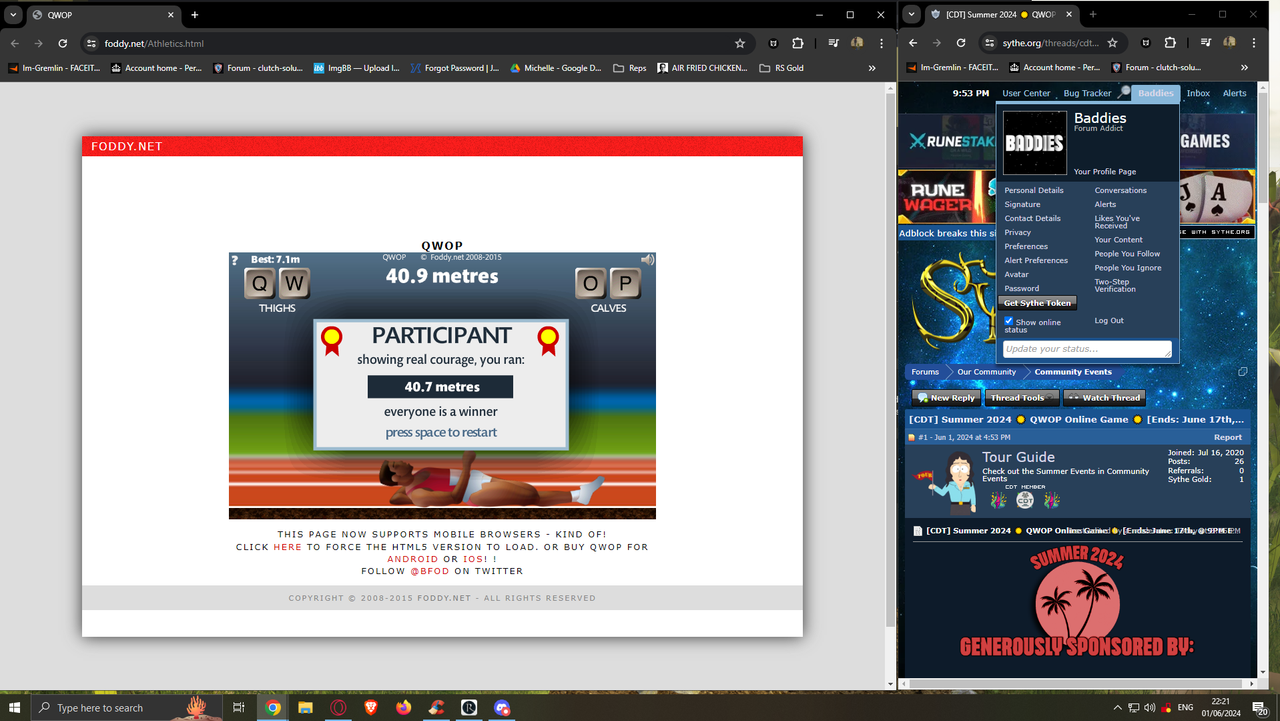Click the New Reply button

coord(945,398)
